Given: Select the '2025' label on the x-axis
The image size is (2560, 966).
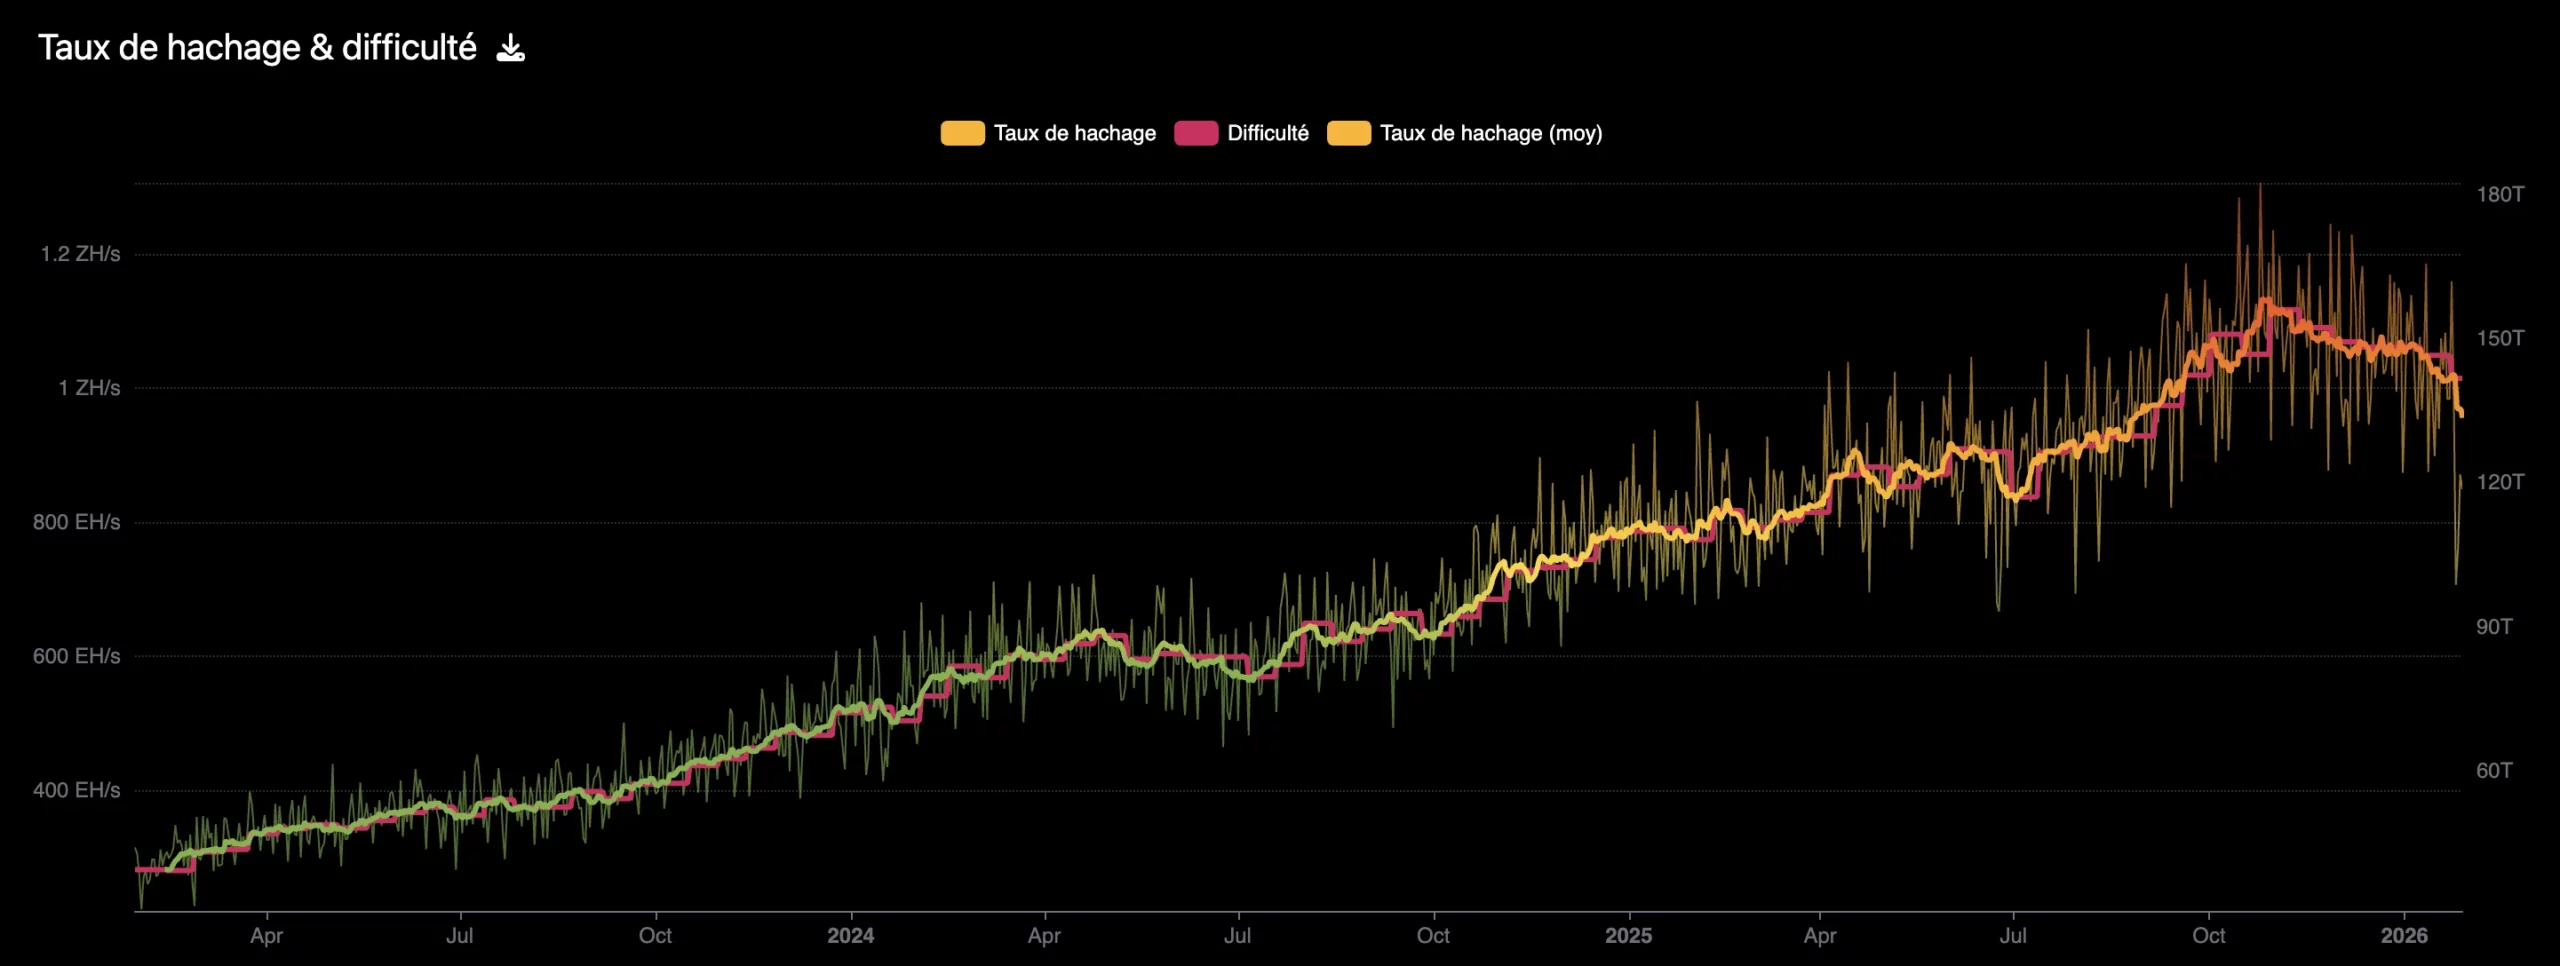Looking at the screenshot, I should (1629, 936).
